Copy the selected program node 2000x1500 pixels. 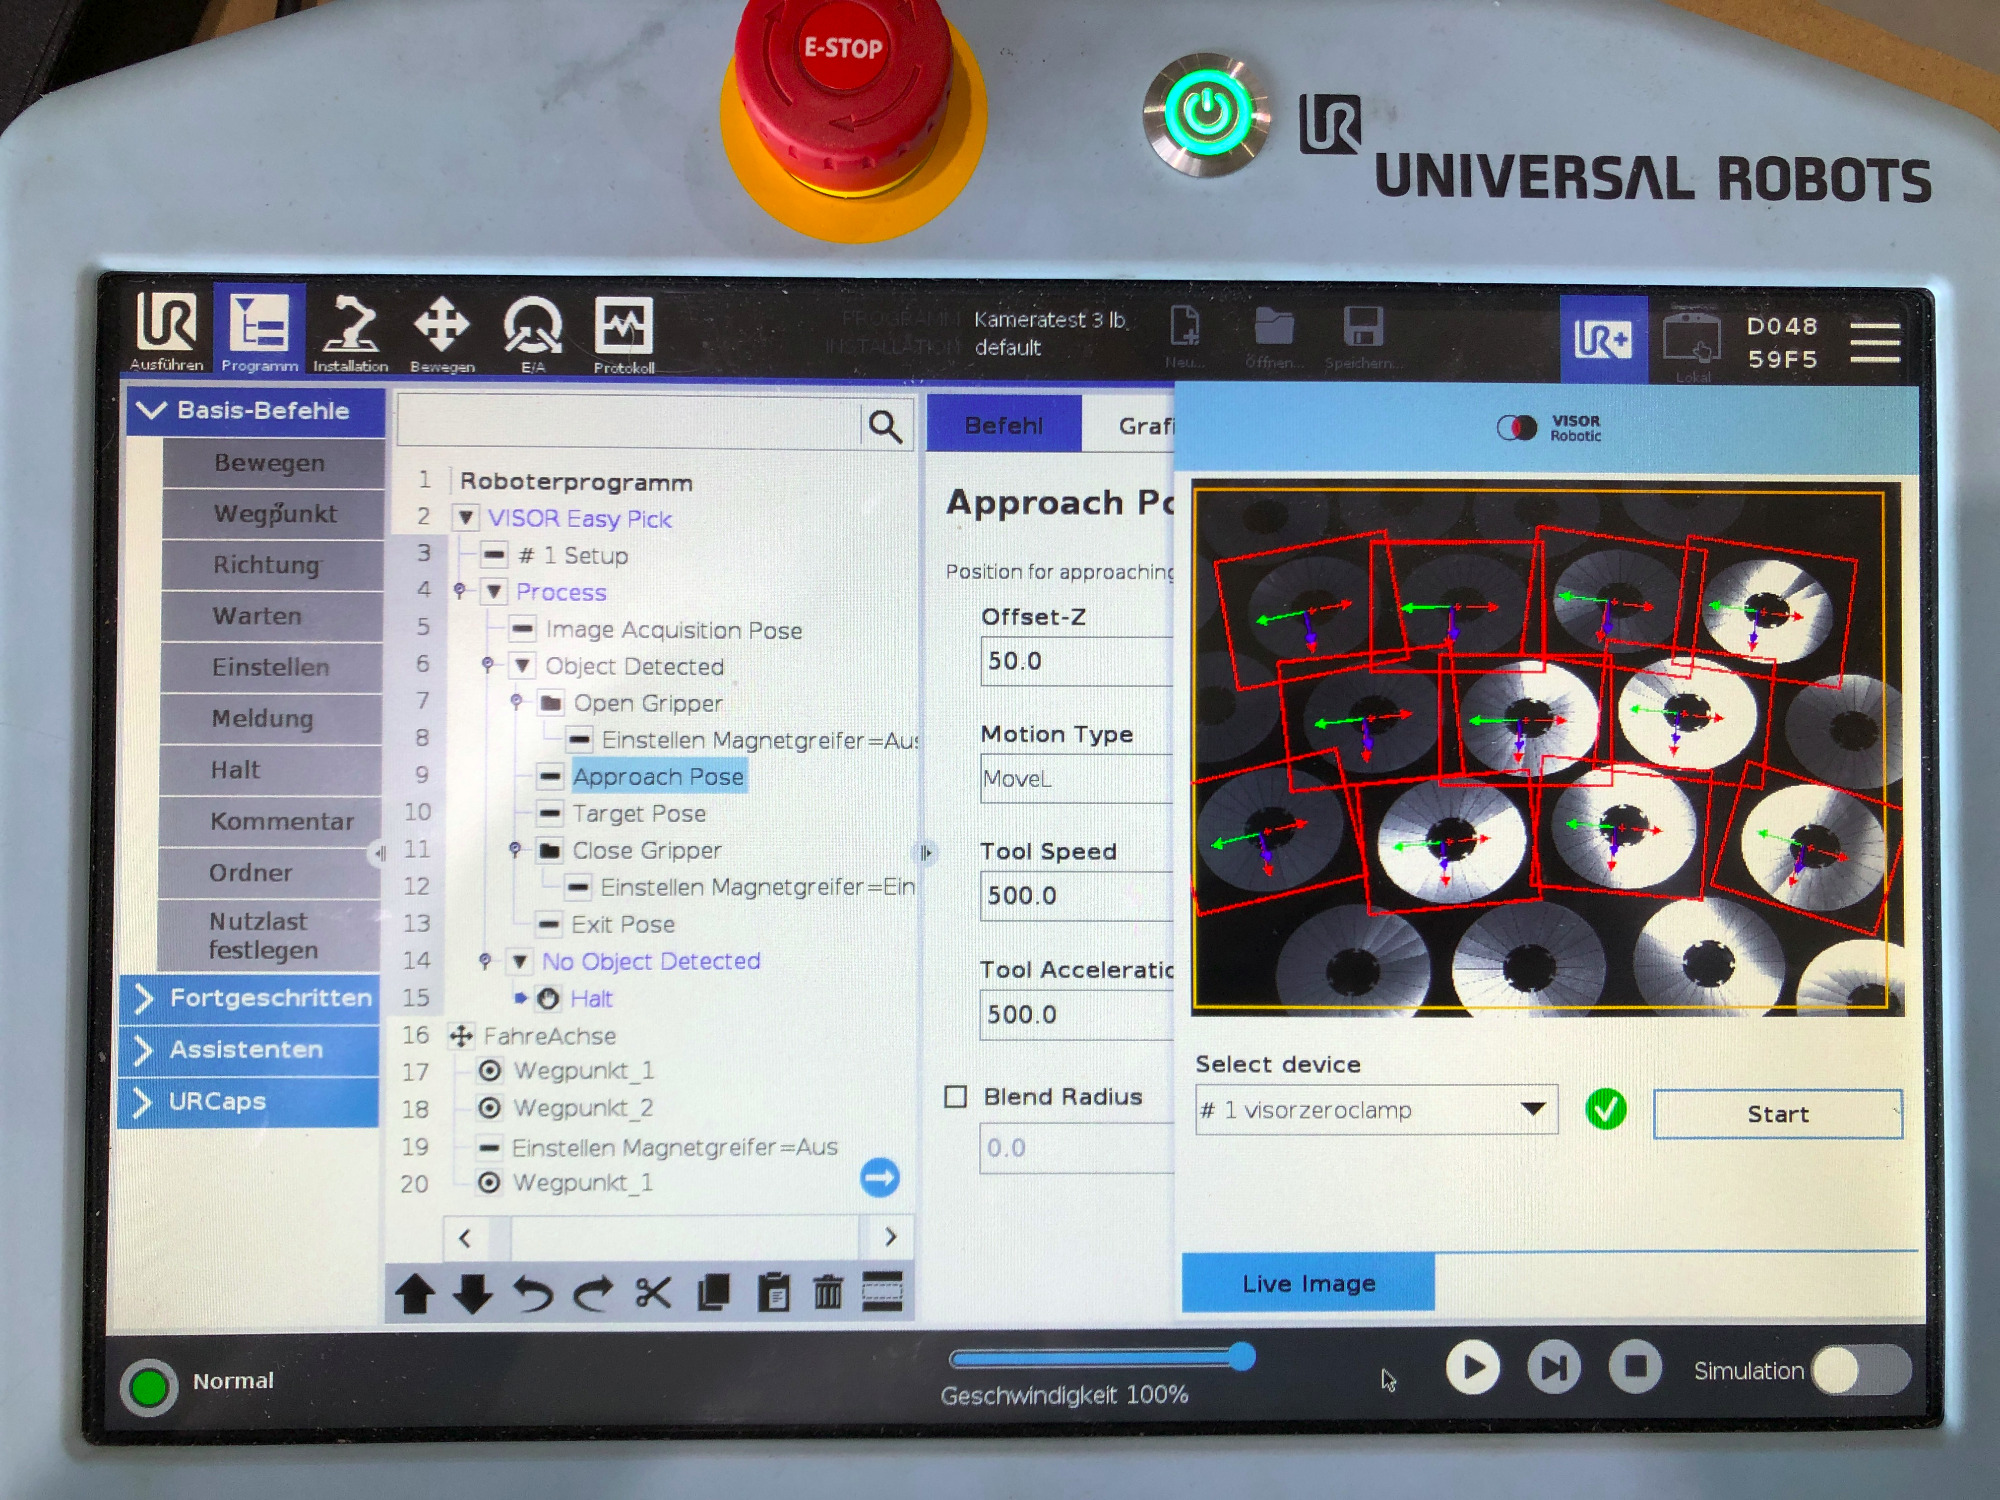pyautogui.click(x=714, y=1293)
